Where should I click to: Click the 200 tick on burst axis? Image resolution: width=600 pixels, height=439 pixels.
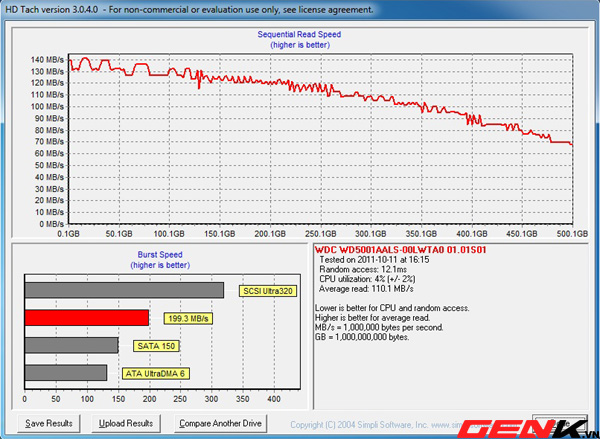[x=149, y=399]
